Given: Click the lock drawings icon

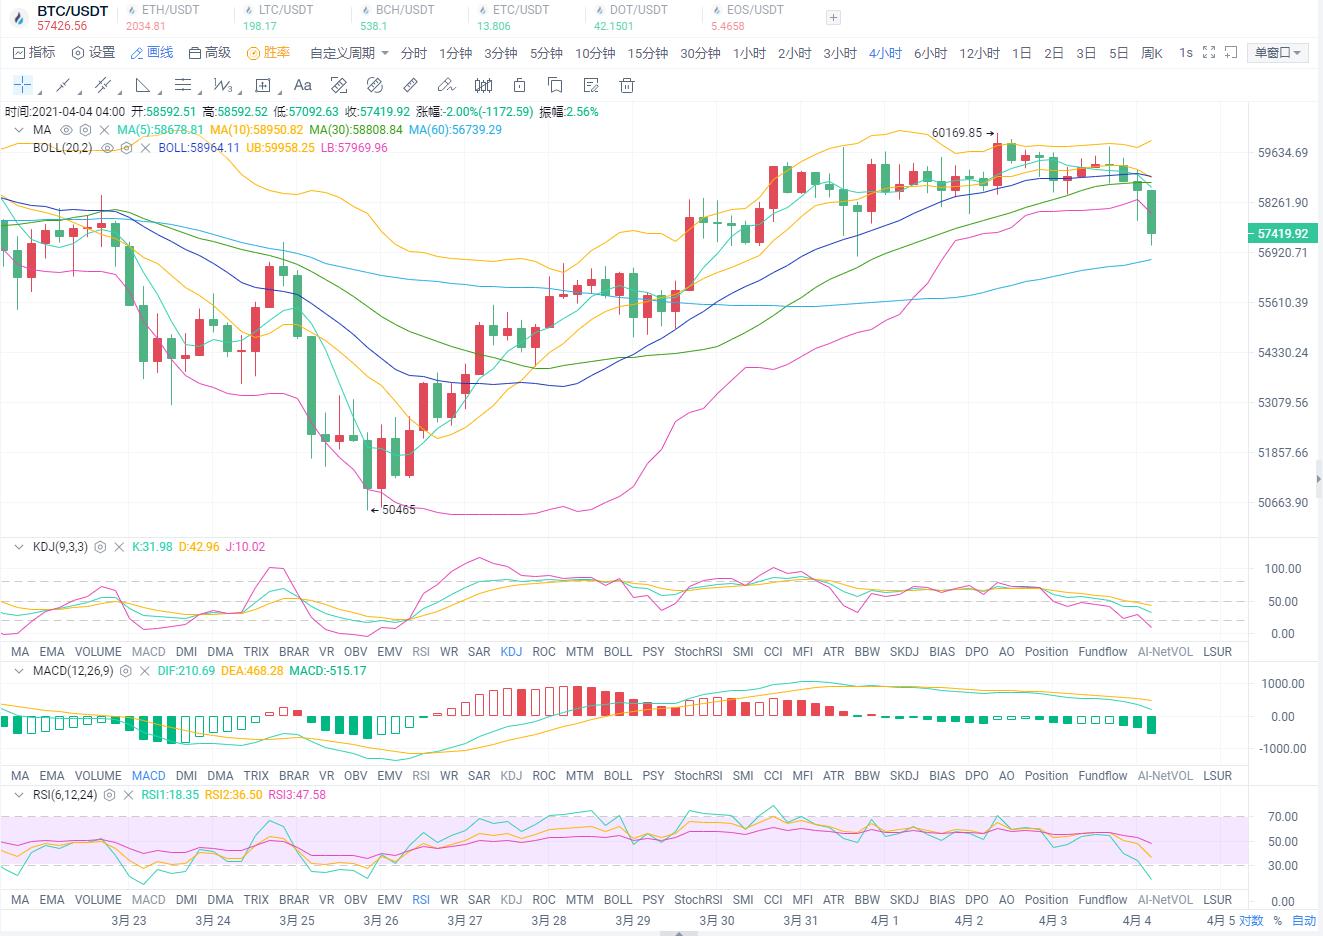Looking at the screenshot, I should pyautogui.click(x=519, y=85).
